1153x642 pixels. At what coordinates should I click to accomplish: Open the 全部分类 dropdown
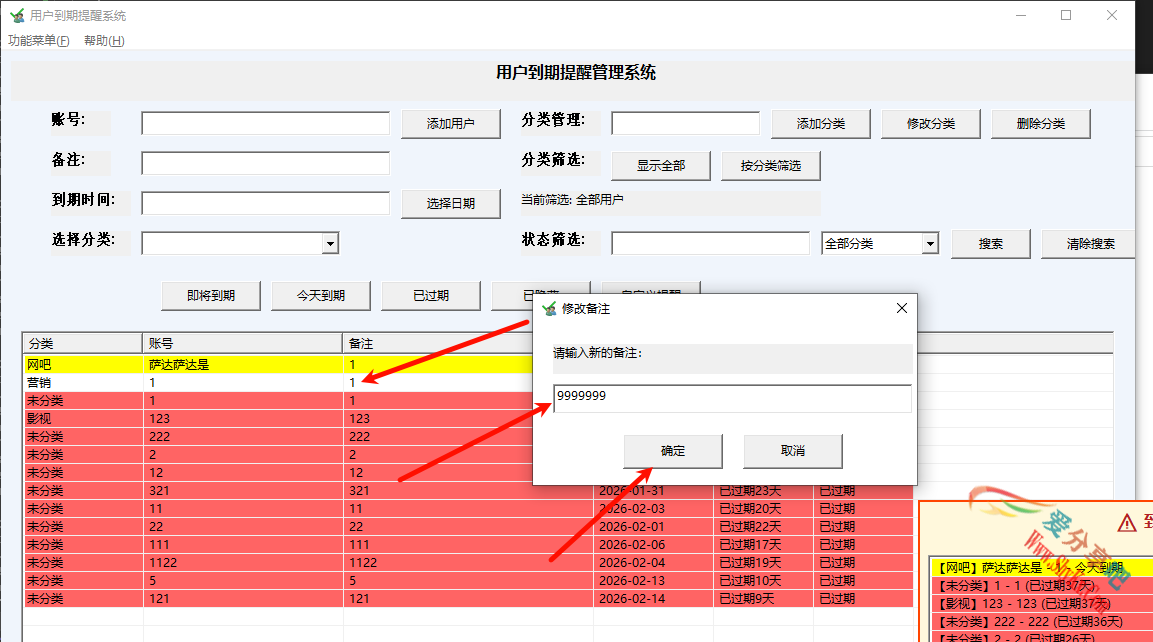929,242
